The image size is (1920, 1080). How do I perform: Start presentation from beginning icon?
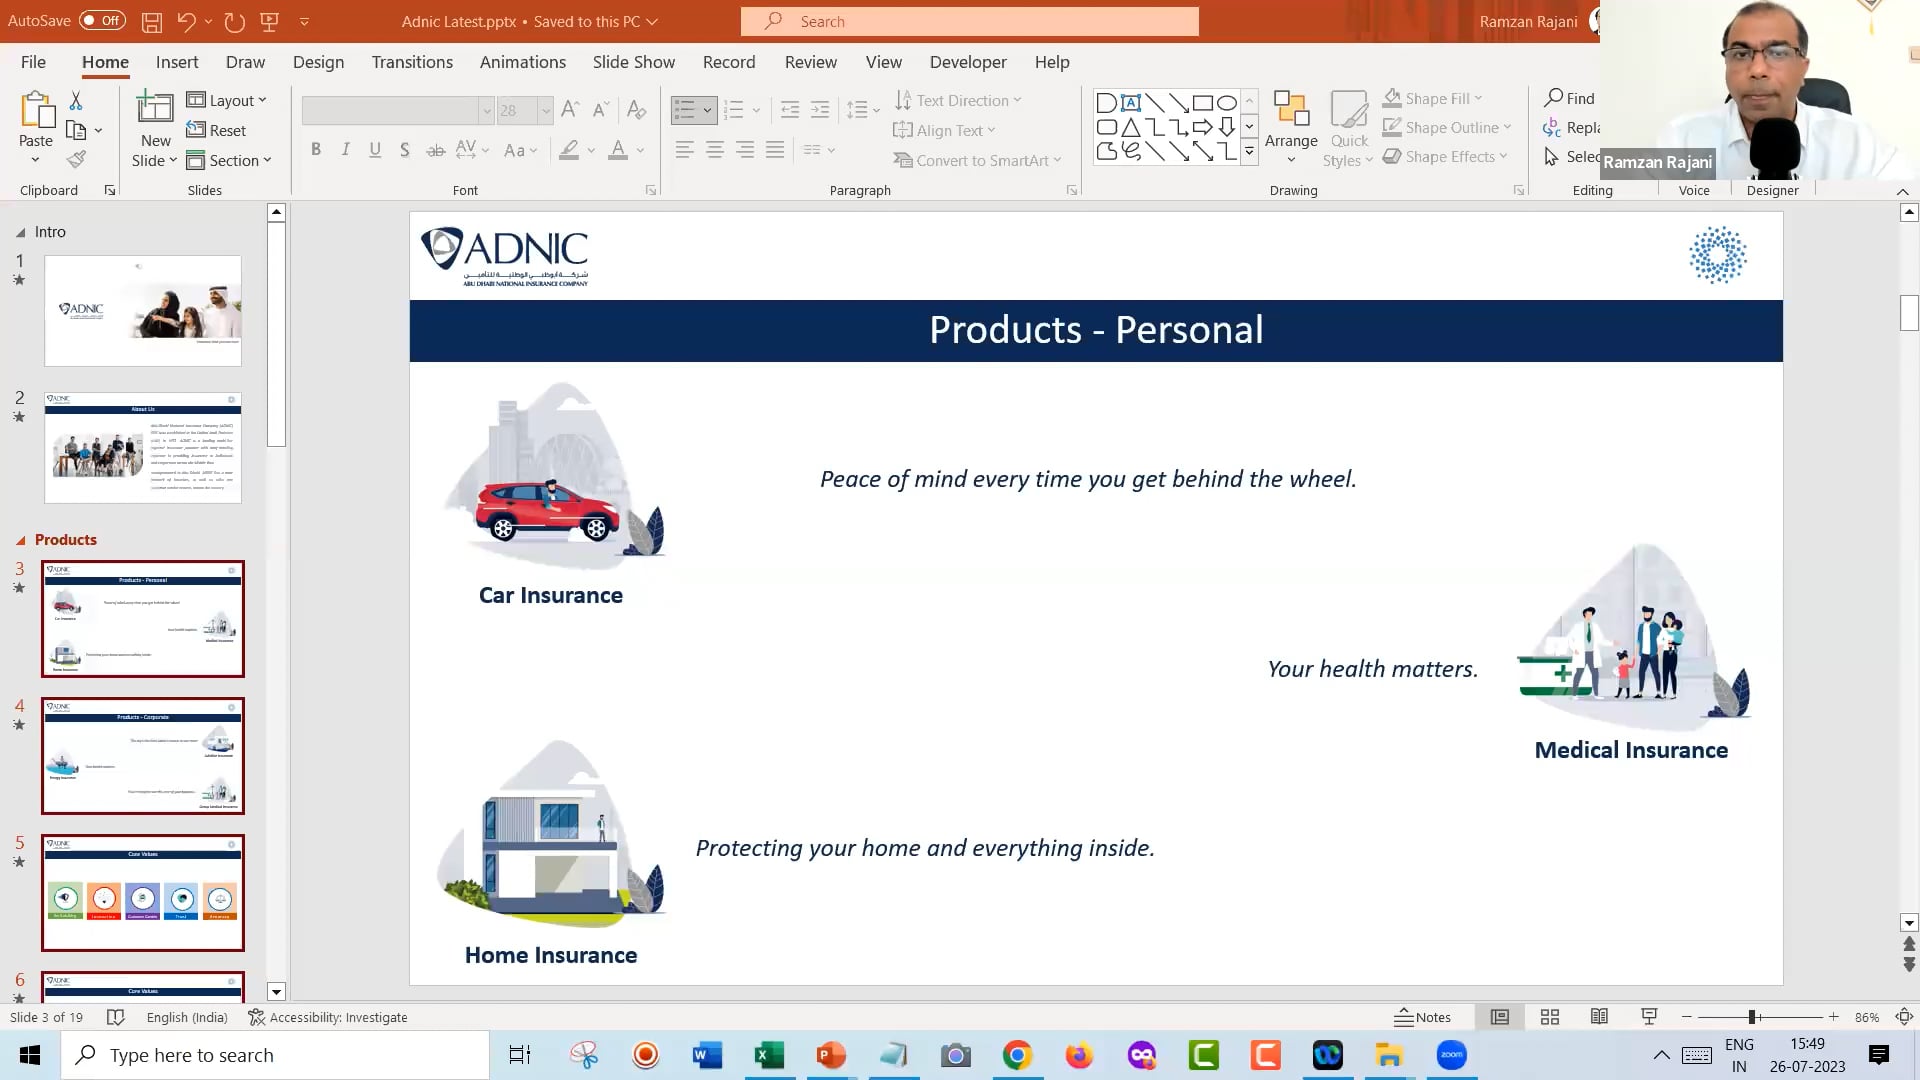click(269, 21)
